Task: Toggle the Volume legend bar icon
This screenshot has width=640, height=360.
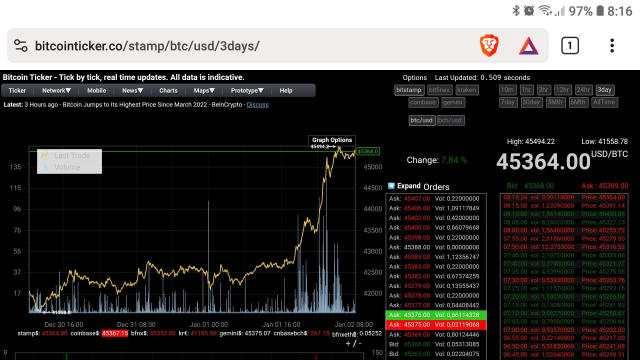Action: (45, 167)
